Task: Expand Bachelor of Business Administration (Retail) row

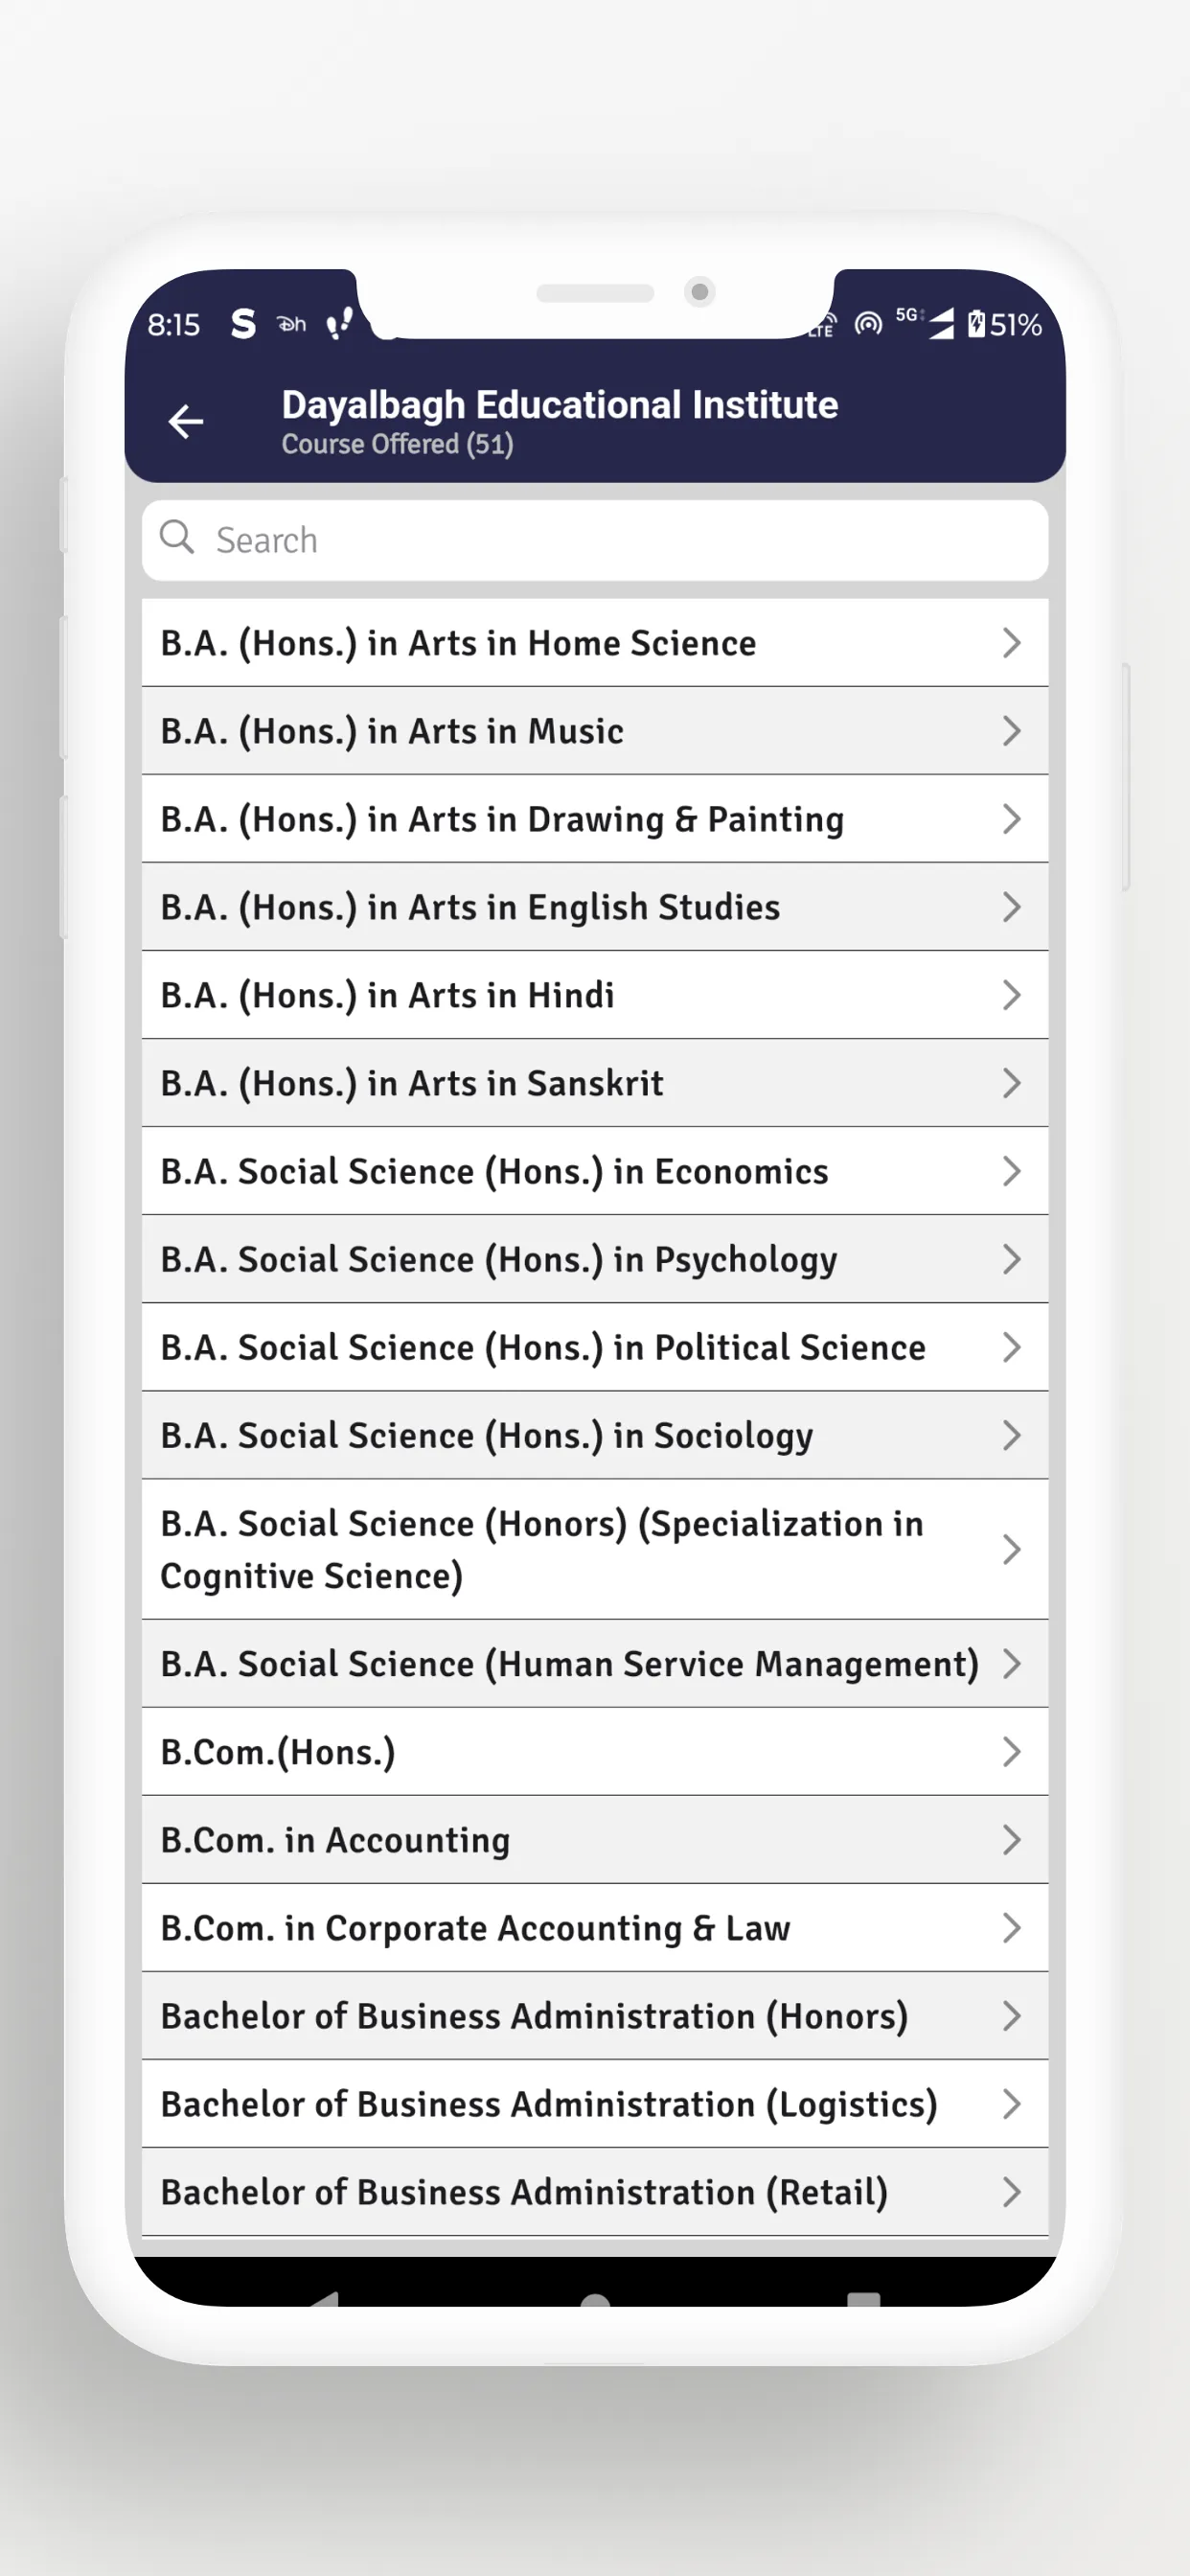Action: [595, 2192]
